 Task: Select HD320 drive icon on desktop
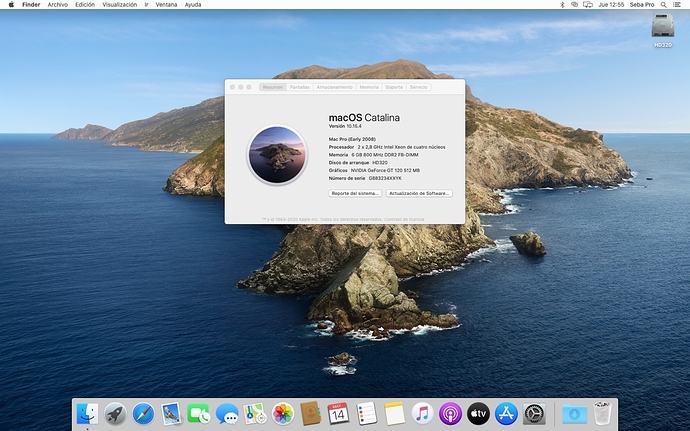click(663, 26)
